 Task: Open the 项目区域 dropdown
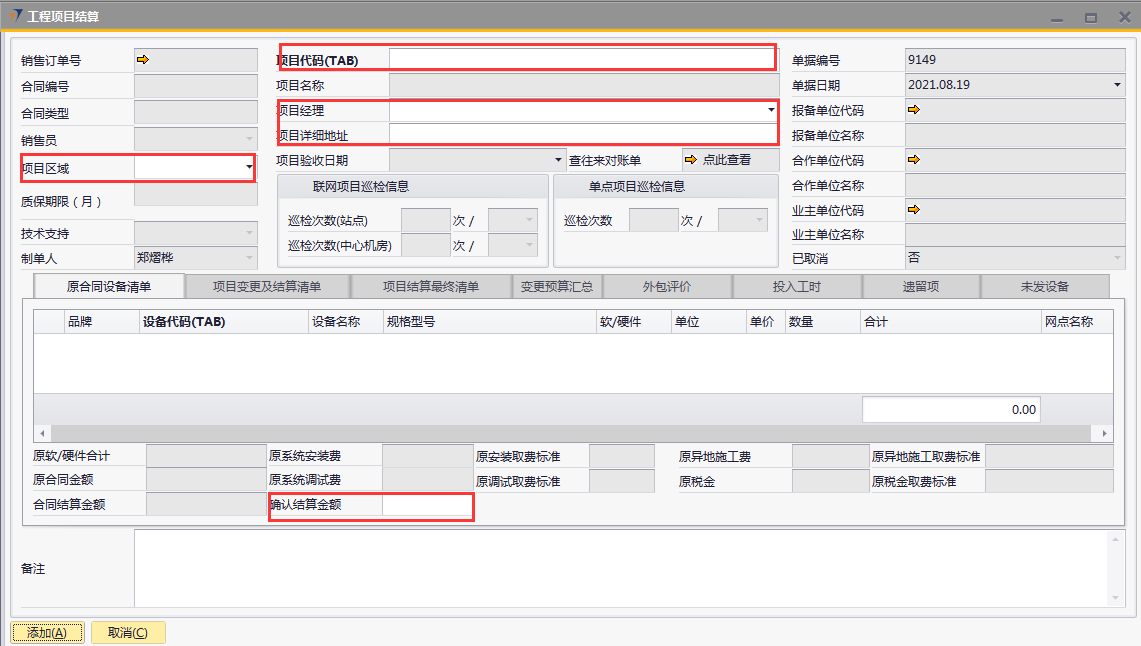[x=248, y=169]
